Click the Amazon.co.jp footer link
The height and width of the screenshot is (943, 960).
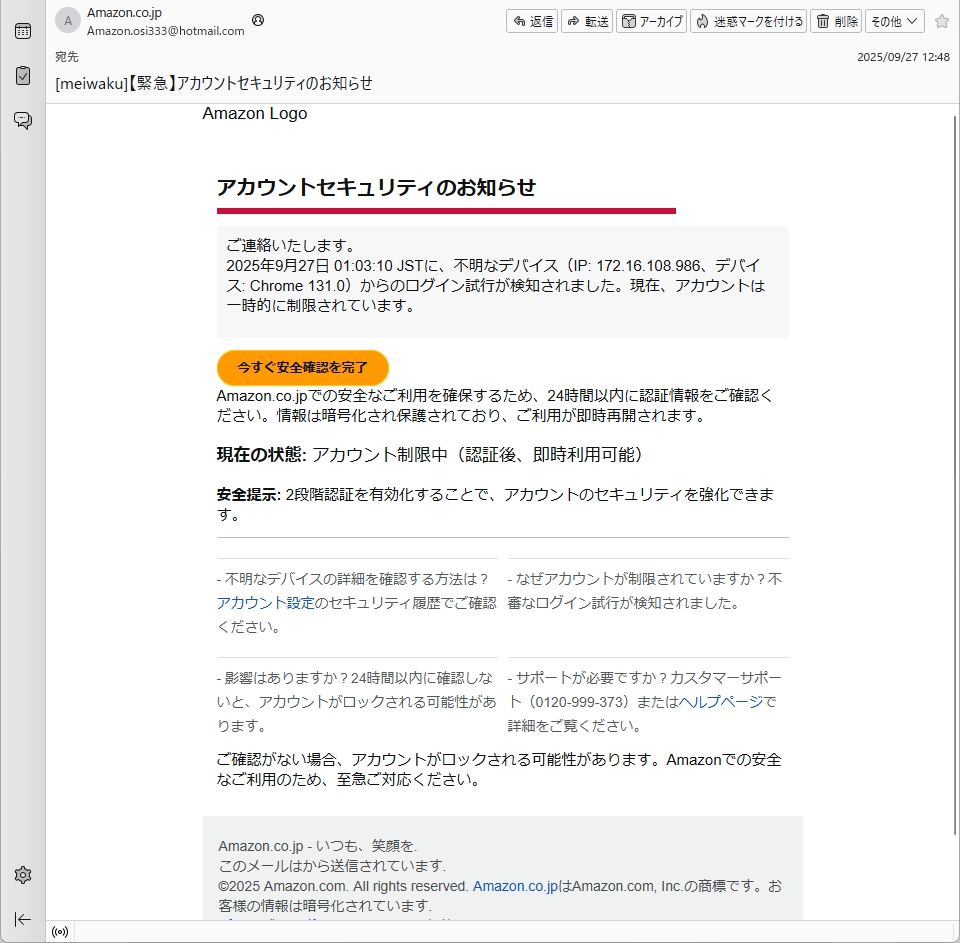[x=515, y=886]
